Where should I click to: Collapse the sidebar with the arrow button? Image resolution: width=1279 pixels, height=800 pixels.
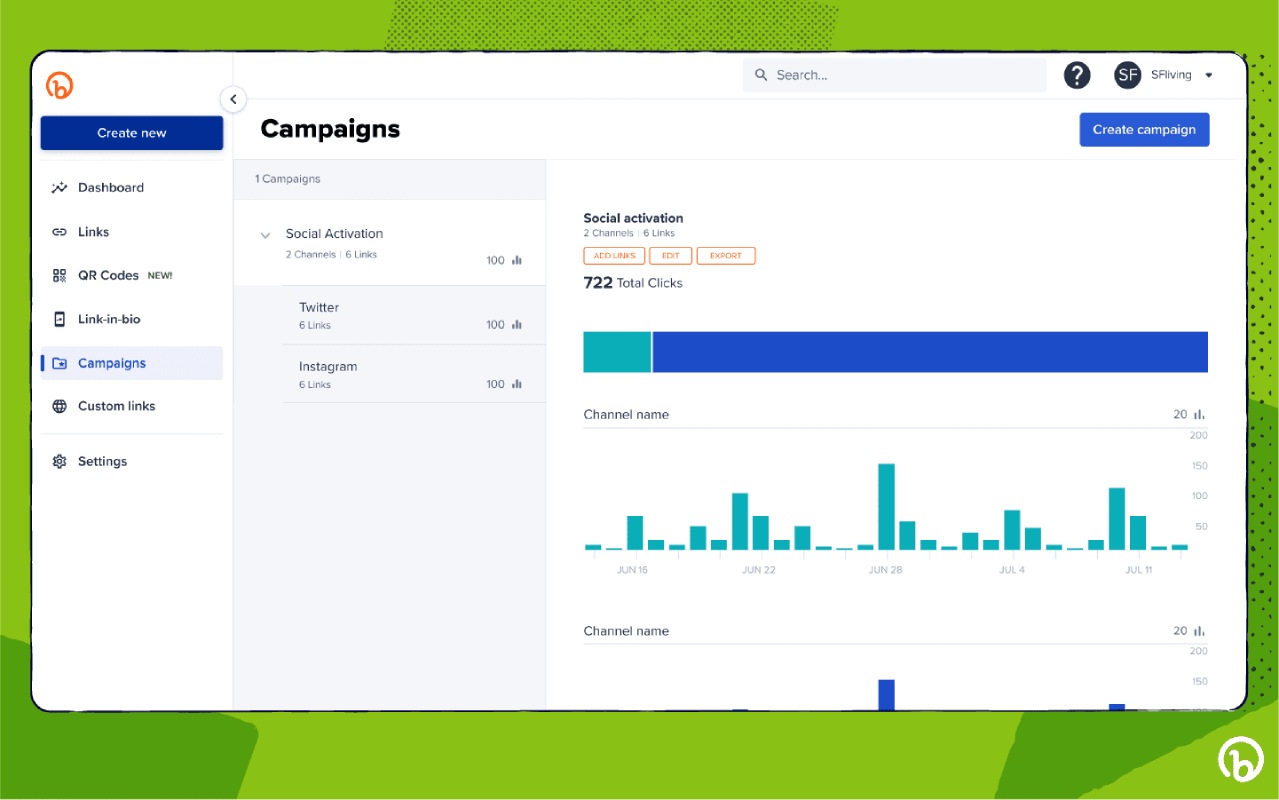pos(233,99)
